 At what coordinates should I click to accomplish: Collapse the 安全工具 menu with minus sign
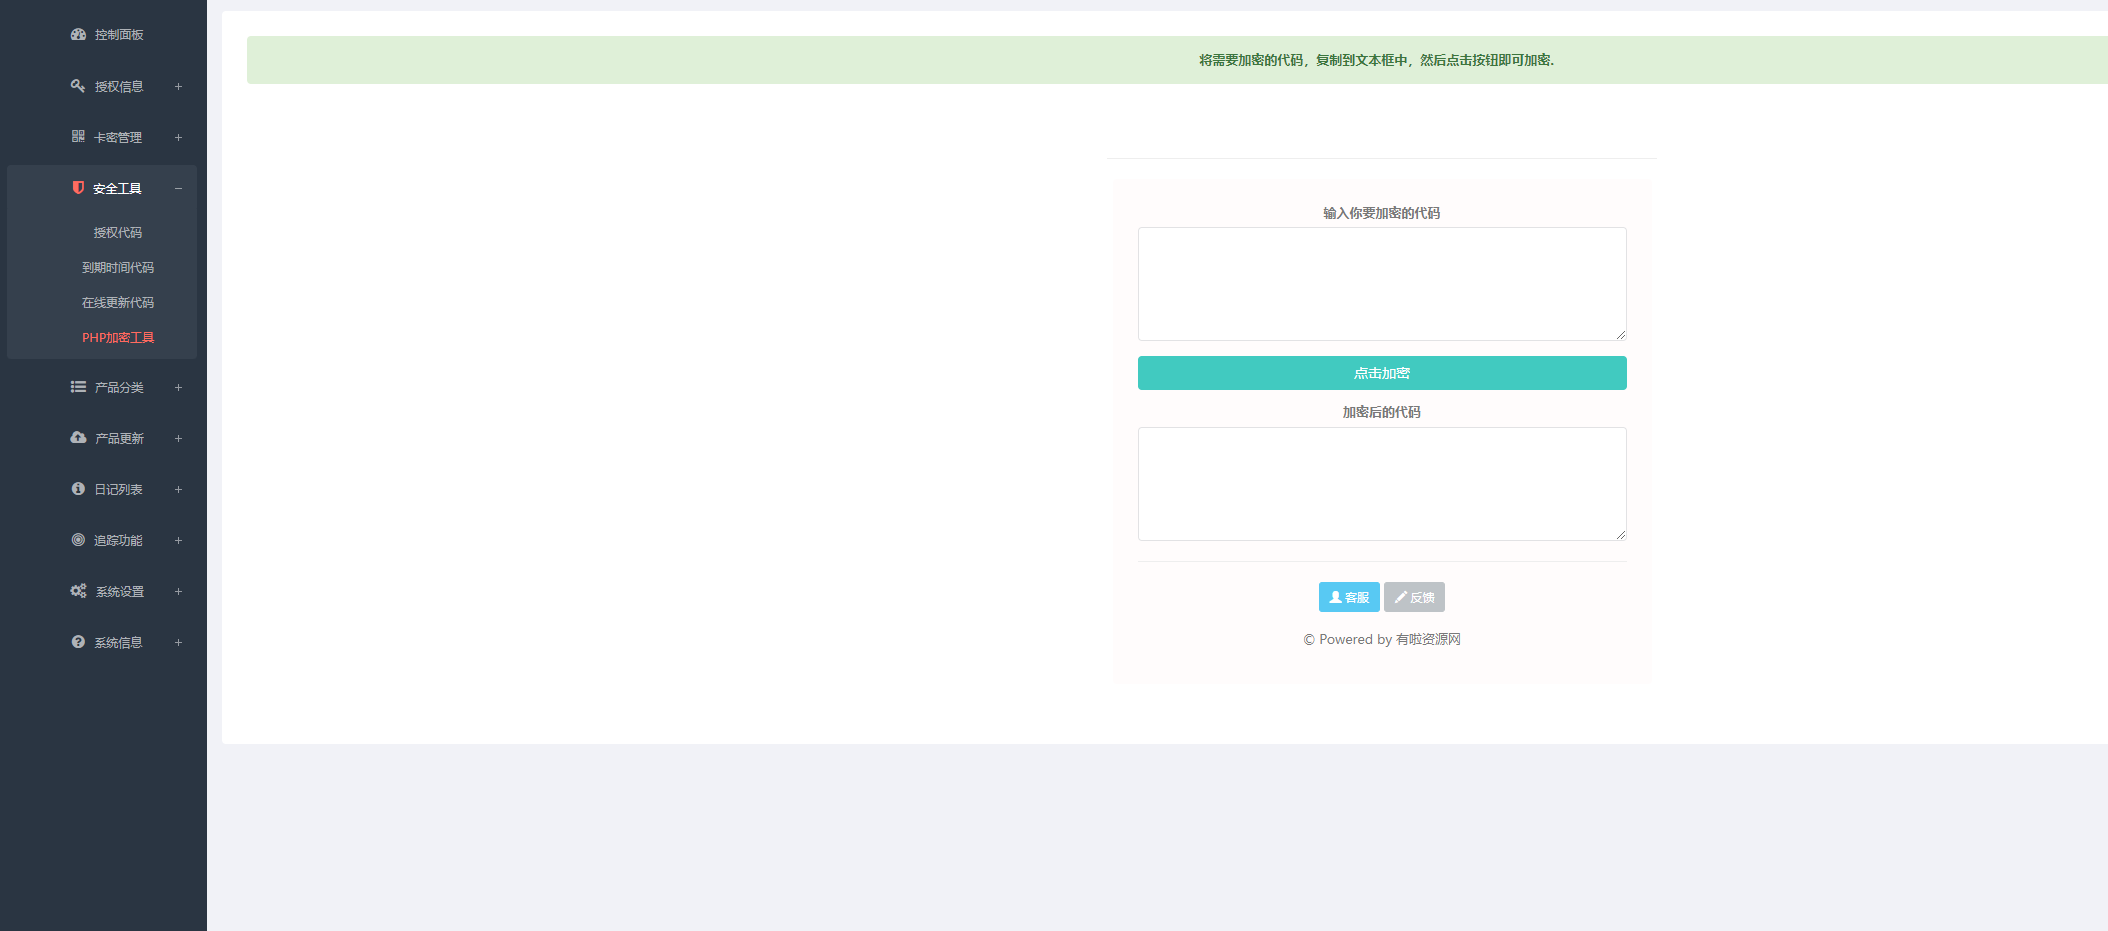[x=178, y=188]
